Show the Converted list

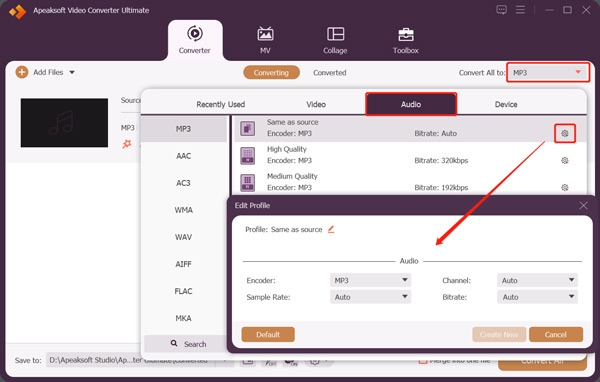(x=329, y=73)
